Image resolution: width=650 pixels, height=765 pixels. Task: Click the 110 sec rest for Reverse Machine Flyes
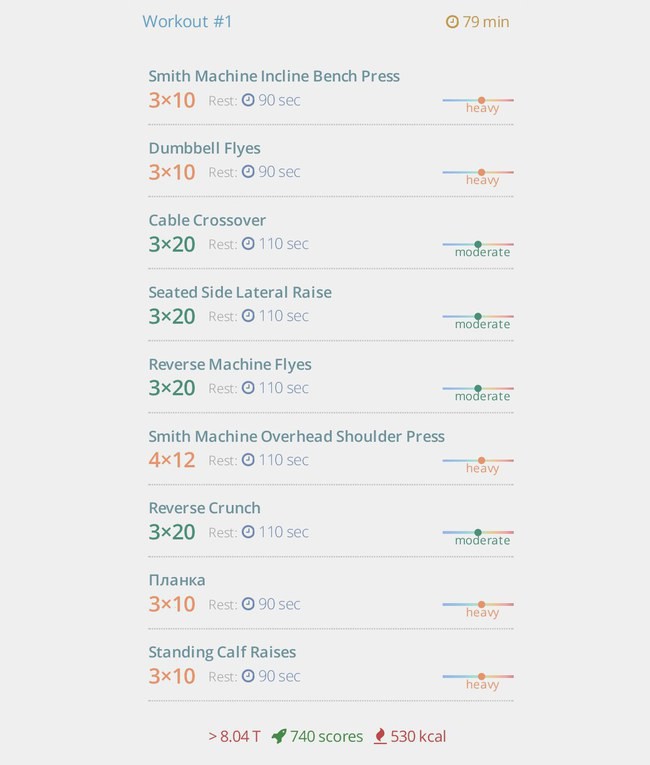(x=284, y=388)
